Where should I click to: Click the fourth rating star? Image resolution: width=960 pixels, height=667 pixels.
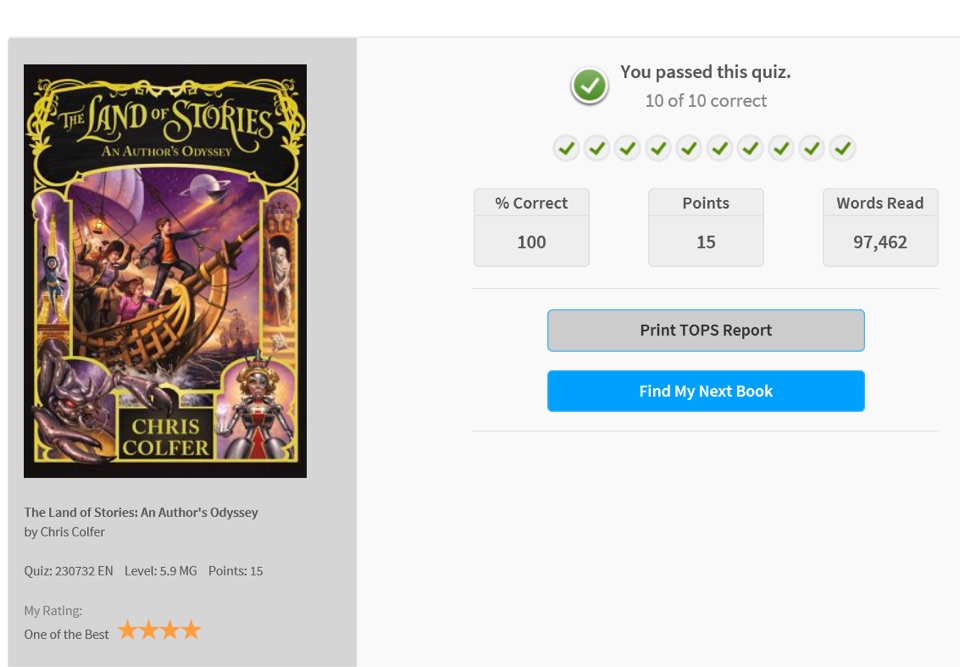(191, 630)
